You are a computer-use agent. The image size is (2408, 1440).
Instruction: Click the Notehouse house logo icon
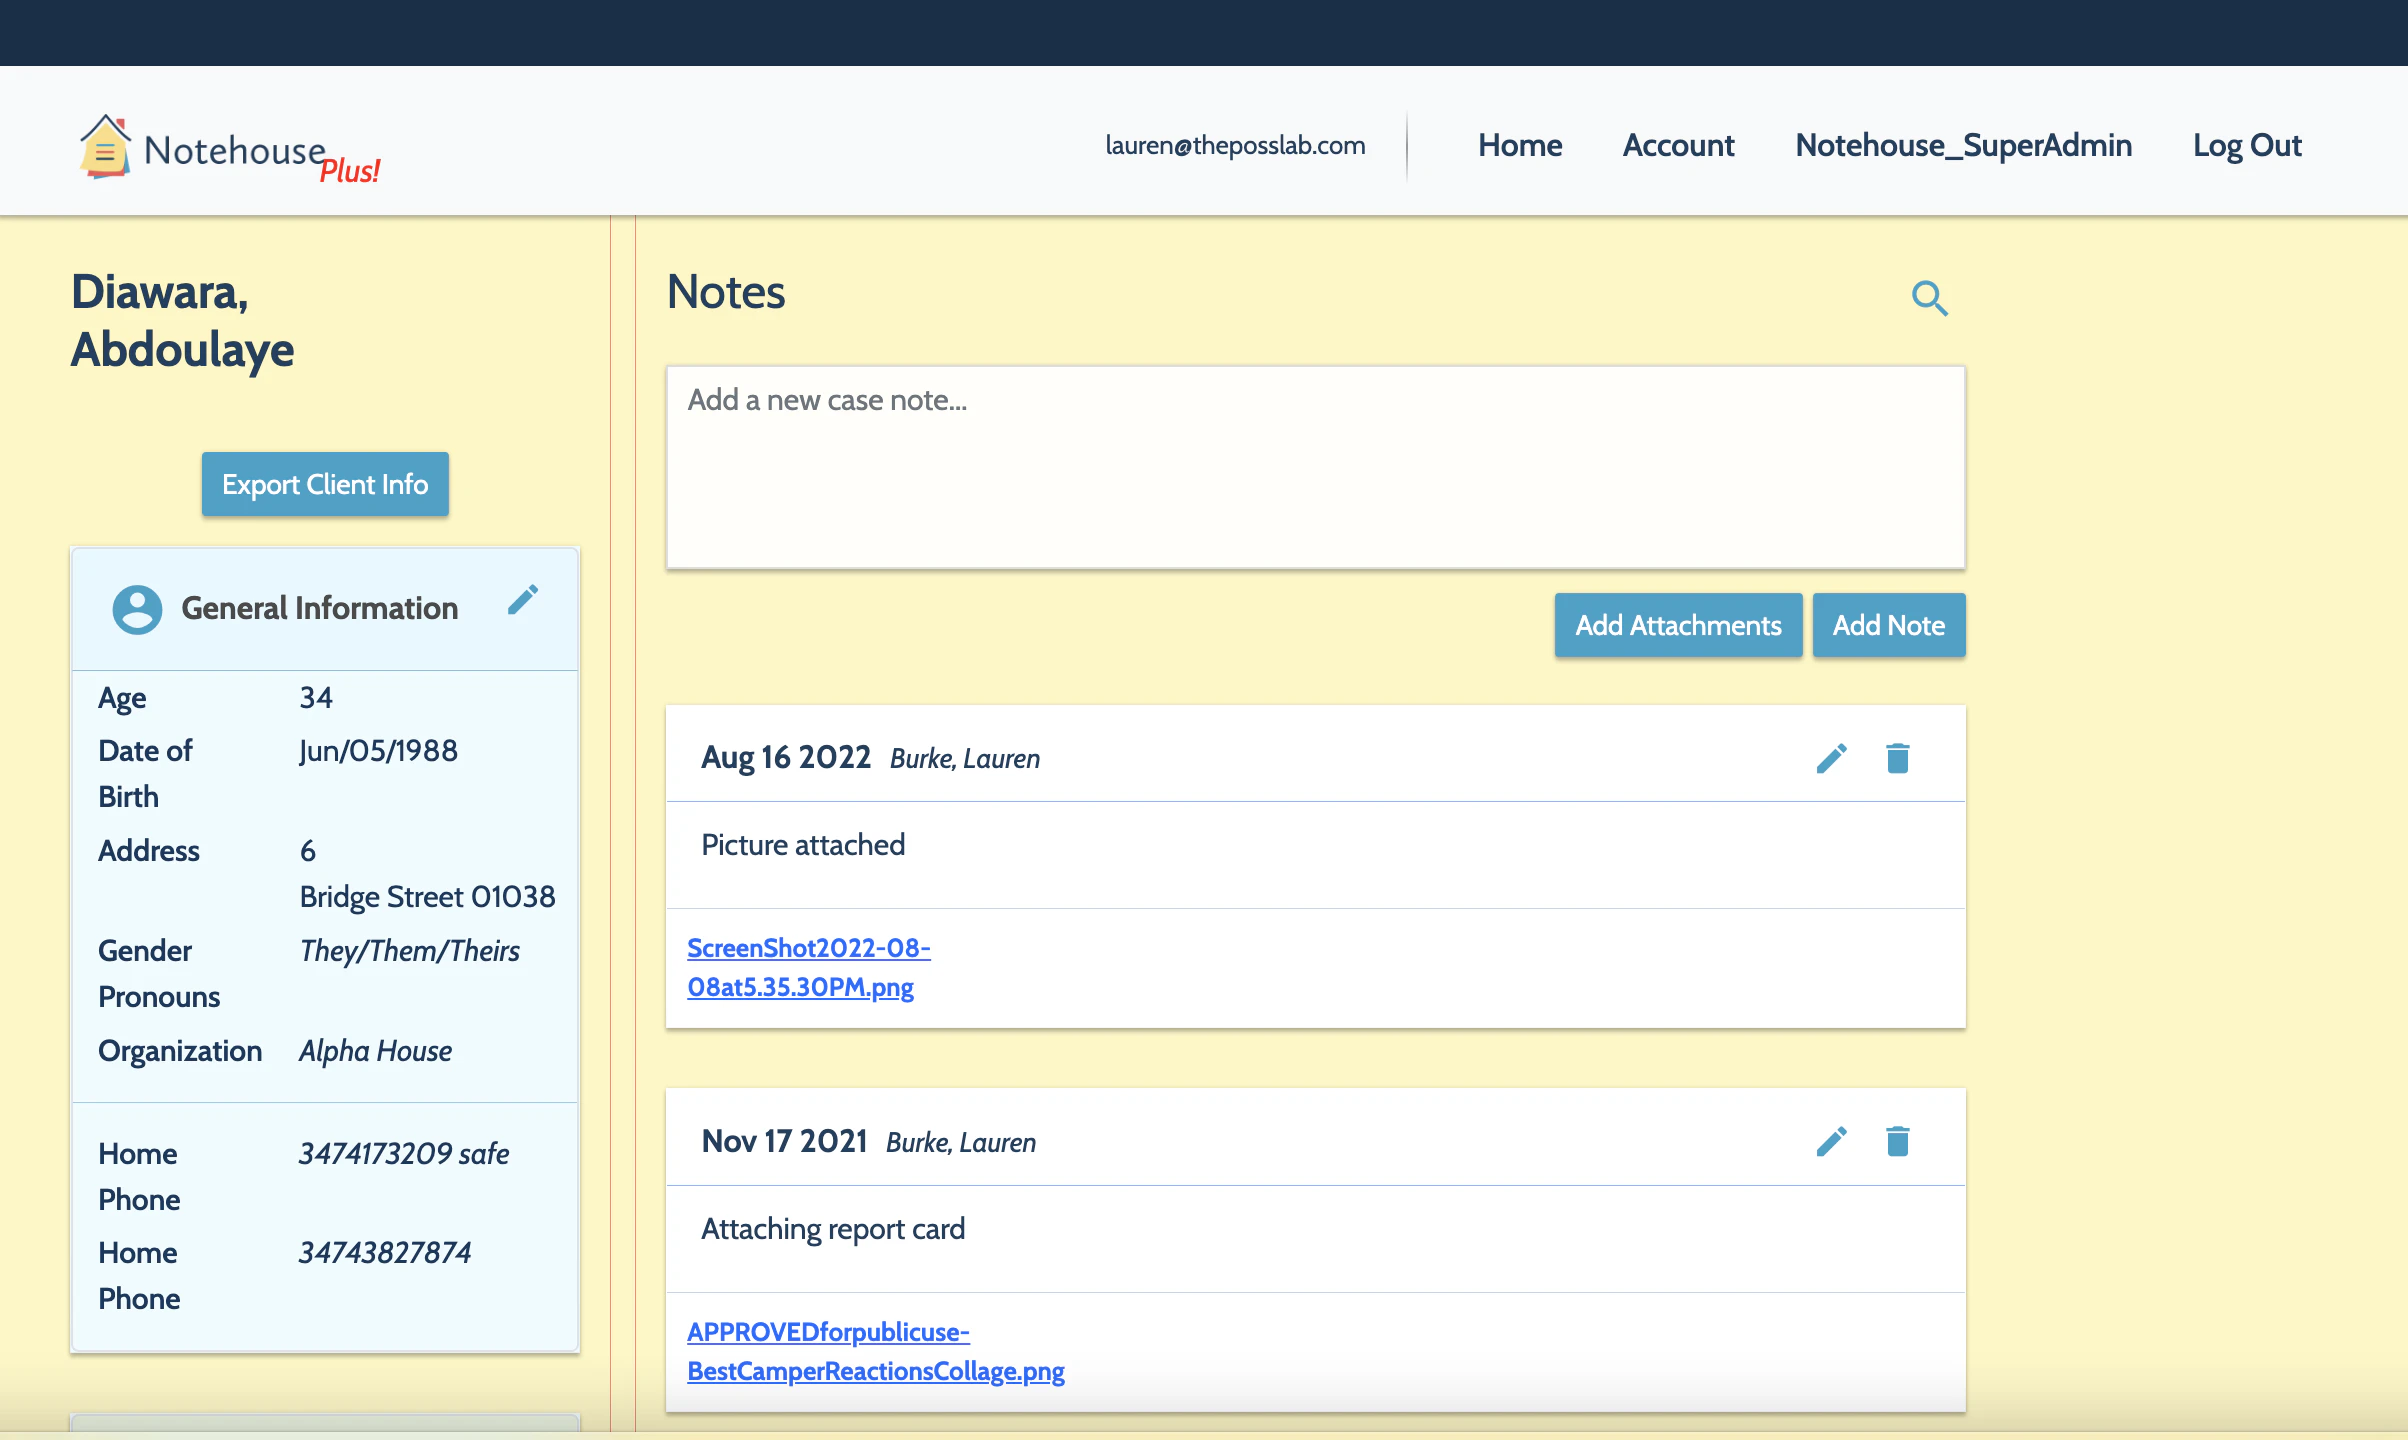click(105, 148)
